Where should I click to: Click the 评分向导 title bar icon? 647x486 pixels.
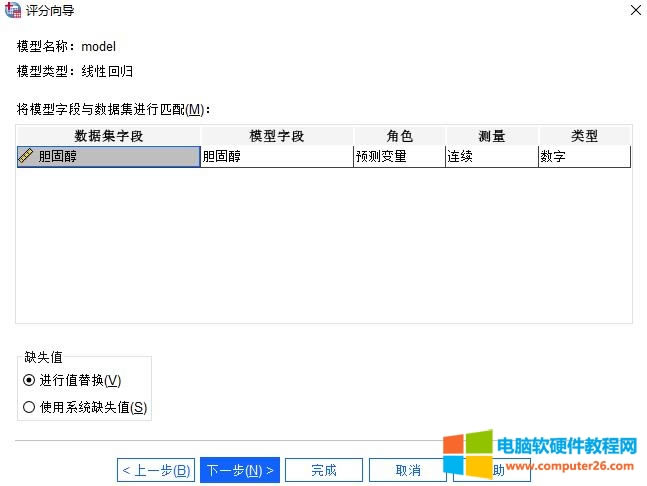(x=12, y=11)
